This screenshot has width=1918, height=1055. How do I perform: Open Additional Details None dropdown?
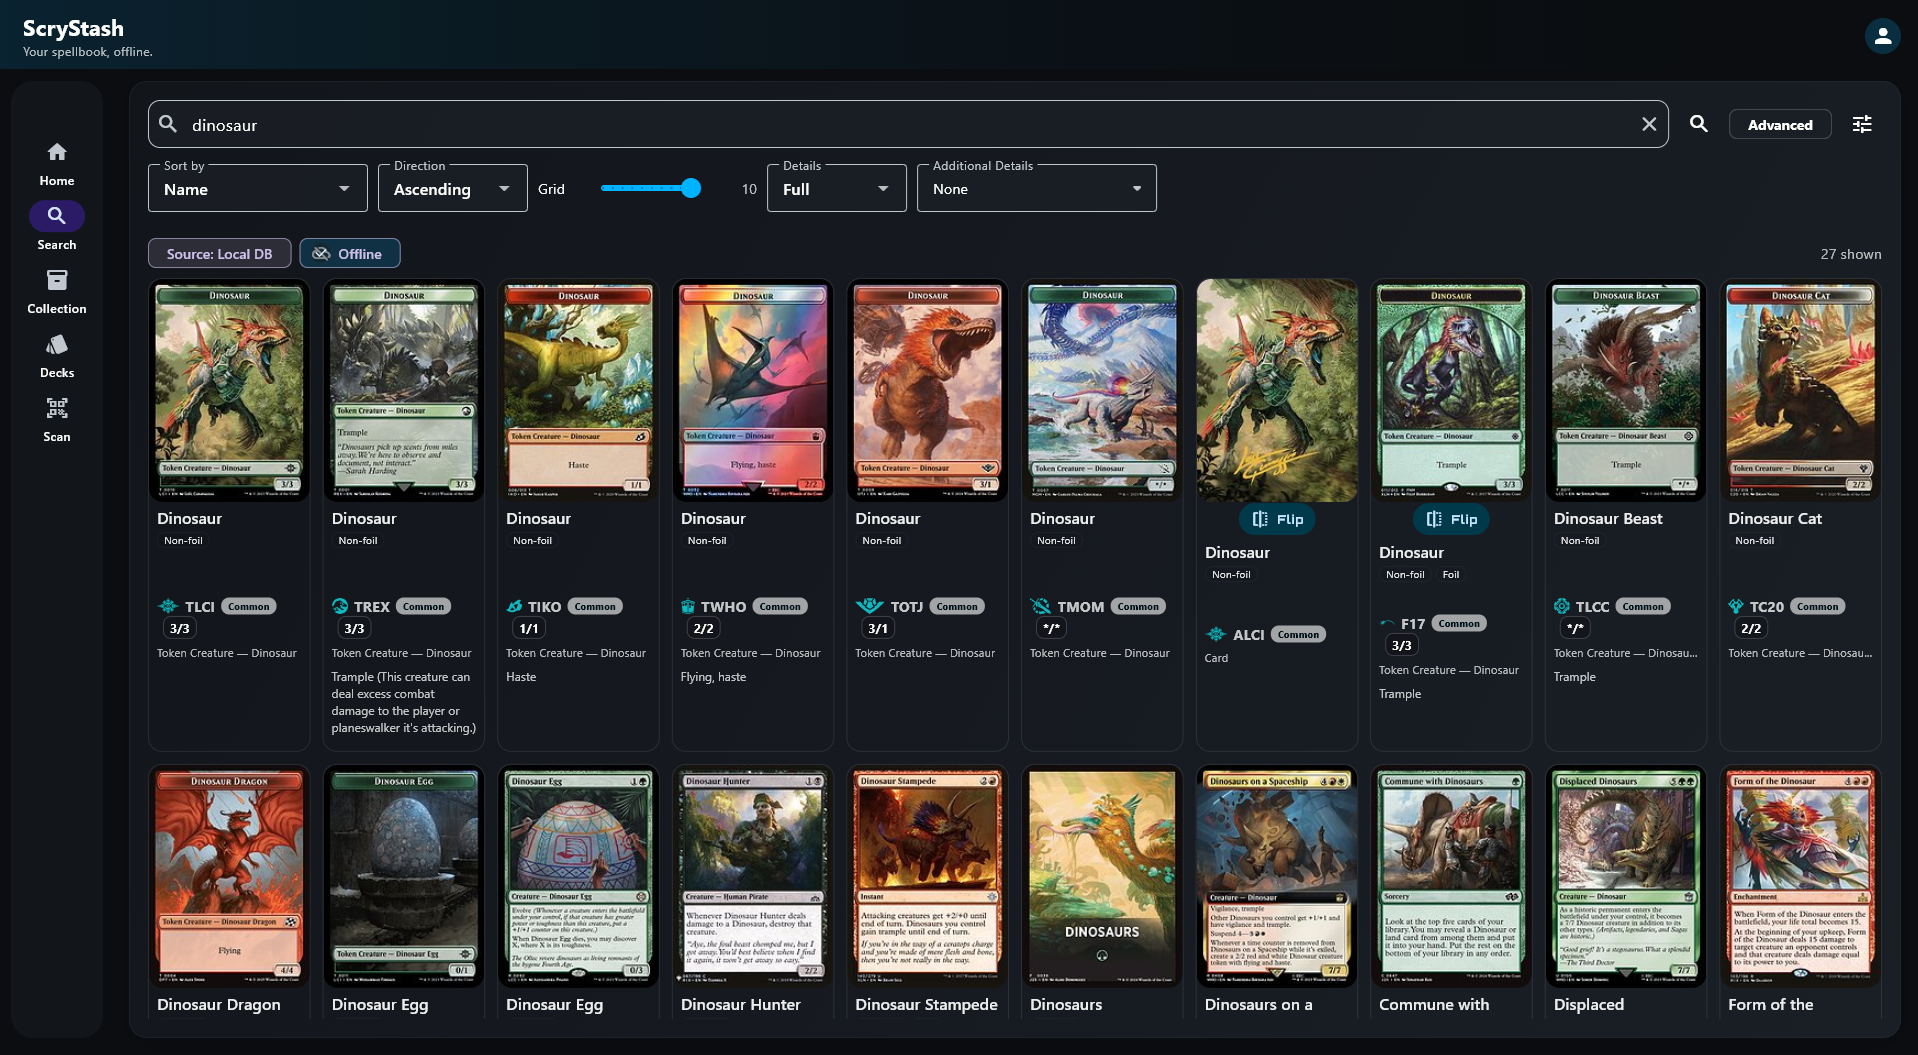tap(1037, 188)
